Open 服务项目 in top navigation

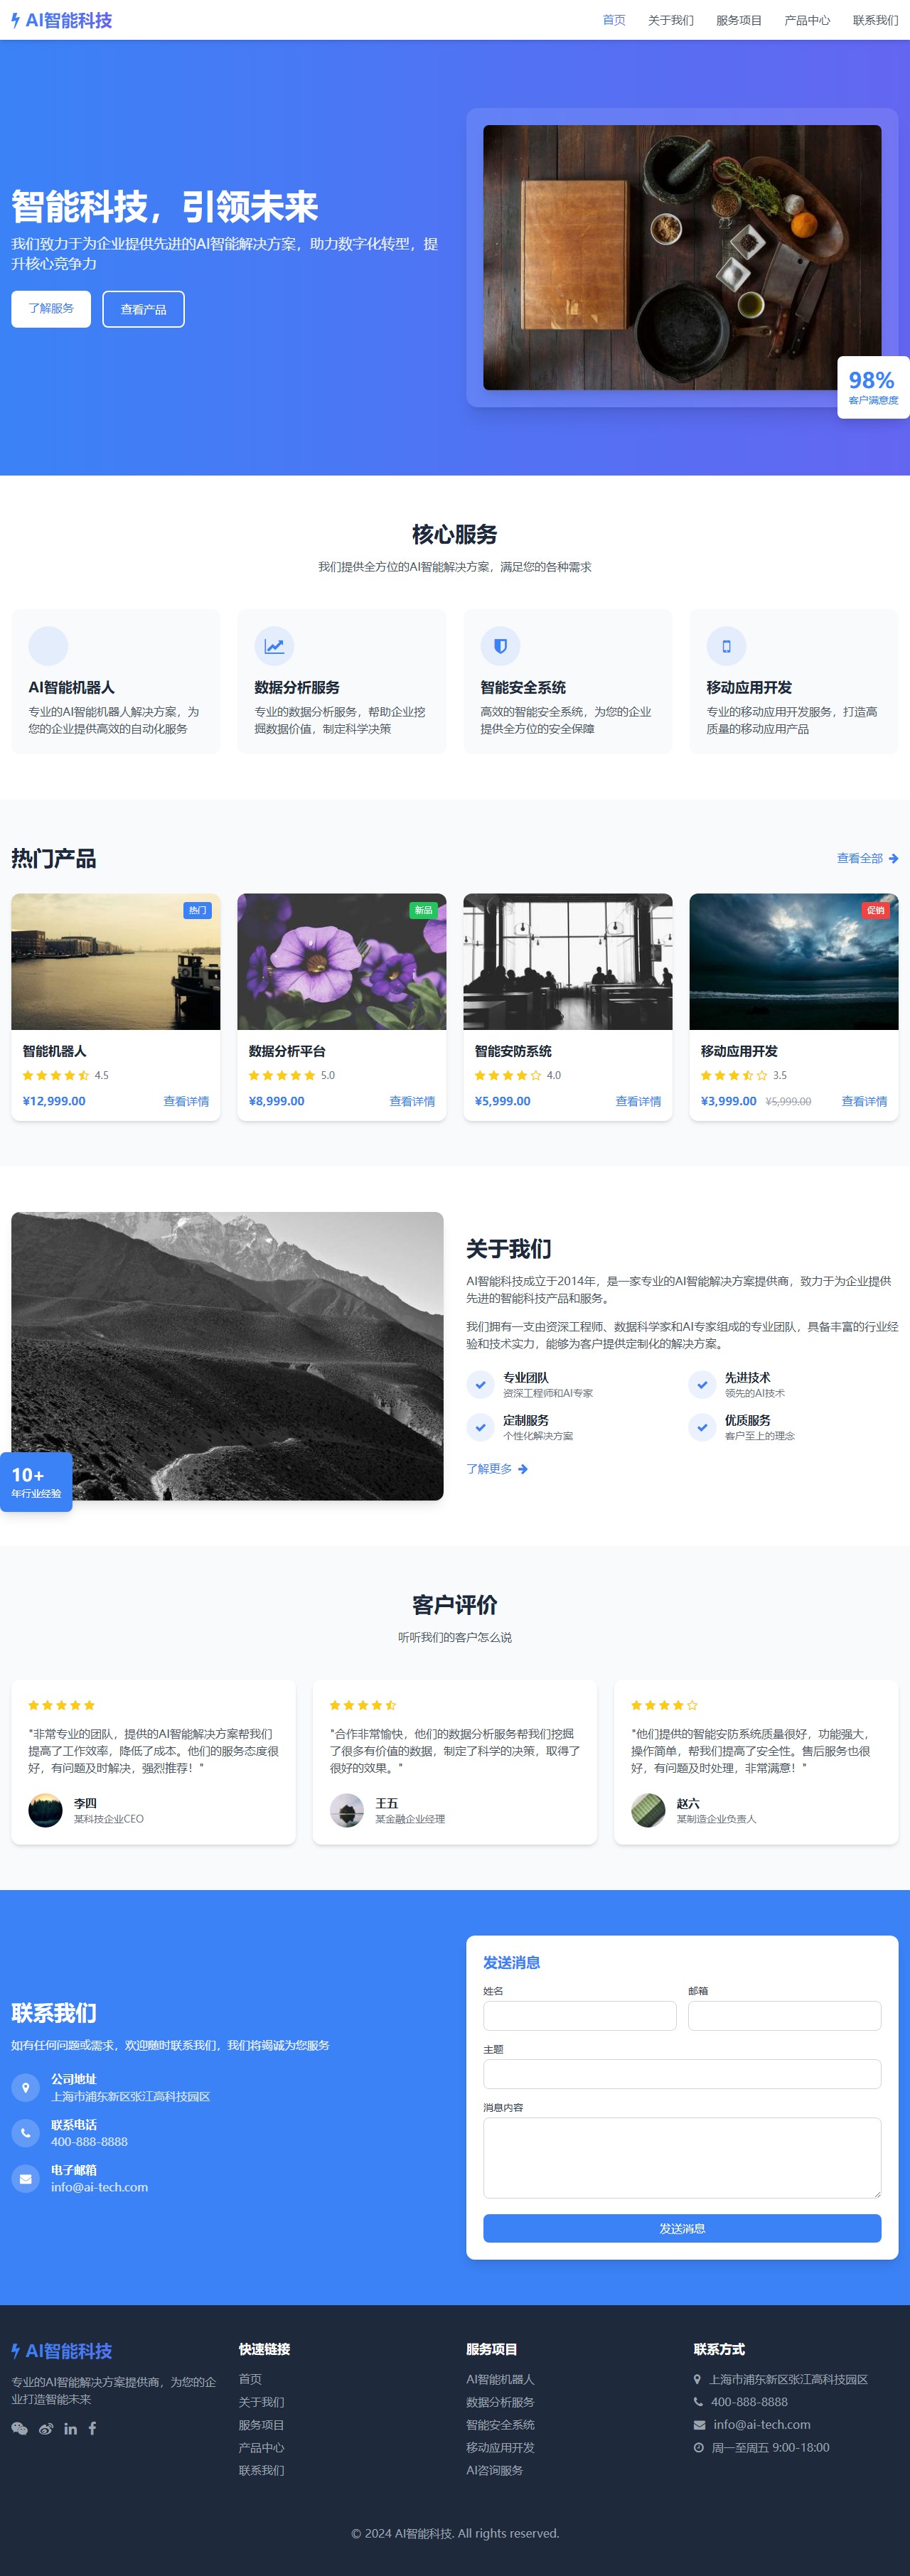click(739, 20)
